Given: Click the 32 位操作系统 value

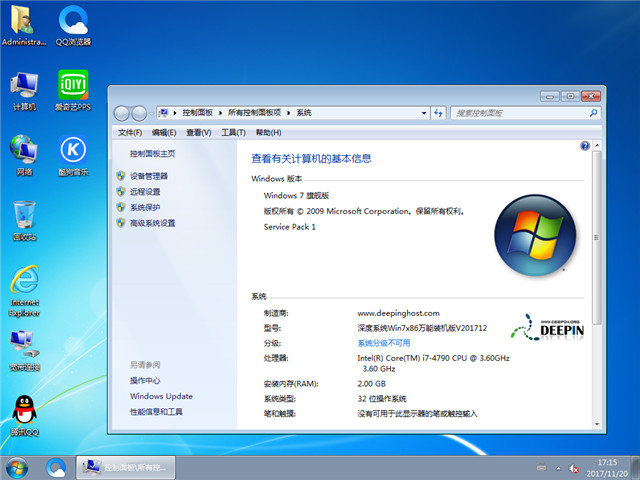Looking at the screenshot, I should pos(382,399).
